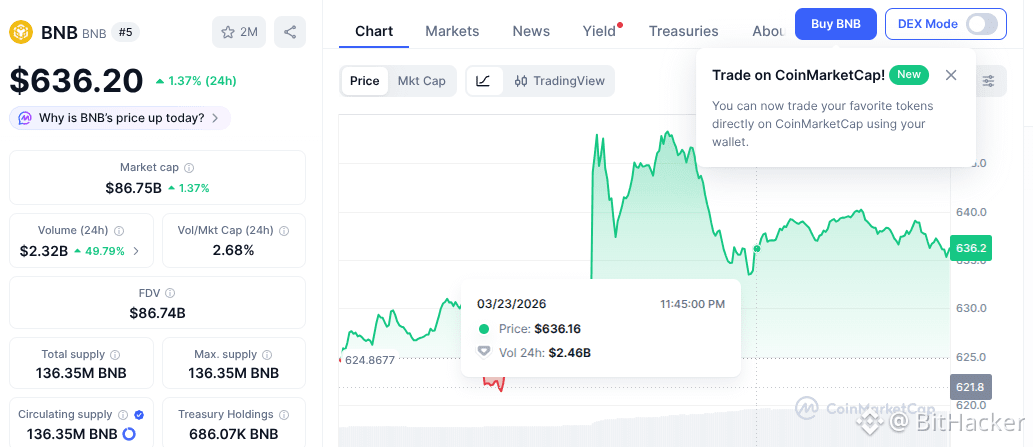The height and width of the screenshot is (447, 1033).
Task: Toggle the DEX Mode switch
Action: pos(982,24)
